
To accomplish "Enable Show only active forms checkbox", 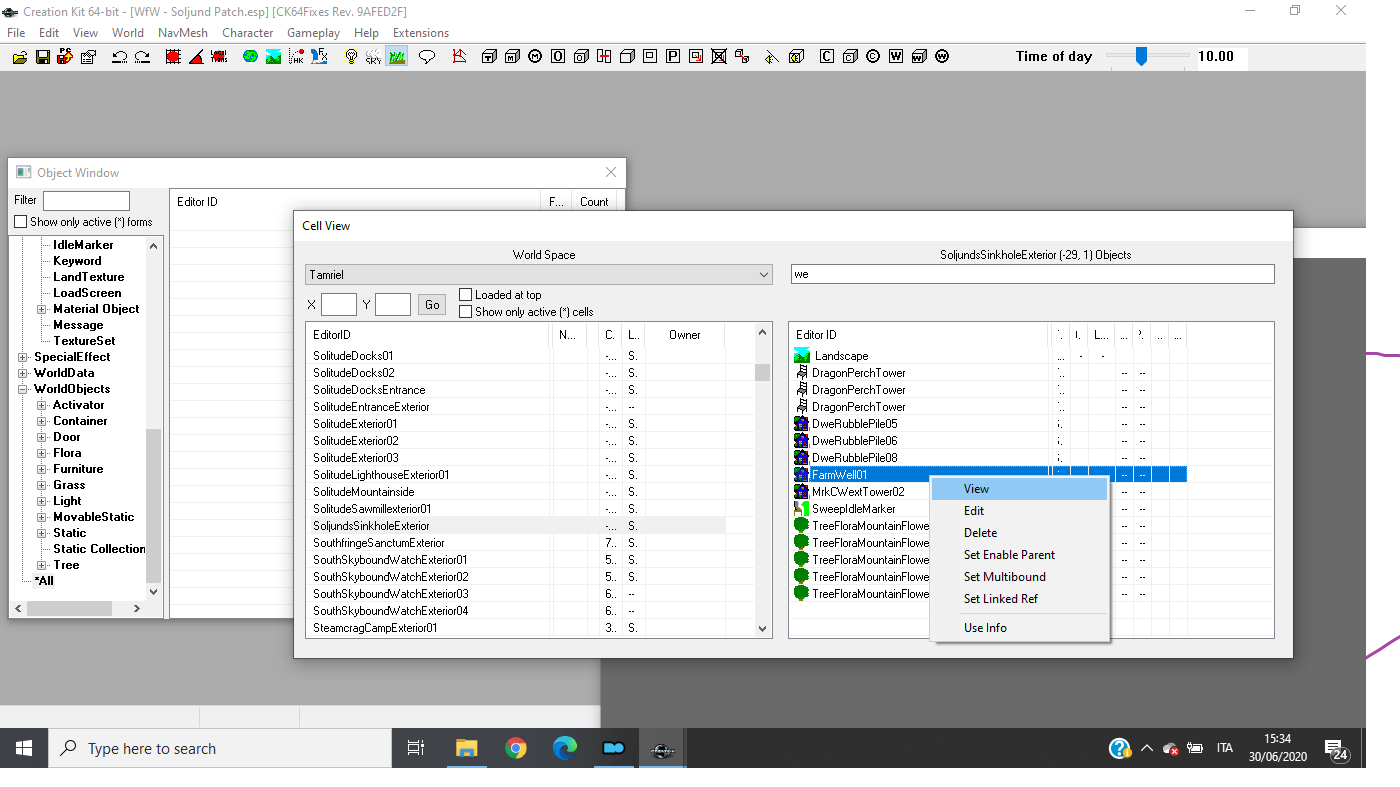I will coord(21,222).
